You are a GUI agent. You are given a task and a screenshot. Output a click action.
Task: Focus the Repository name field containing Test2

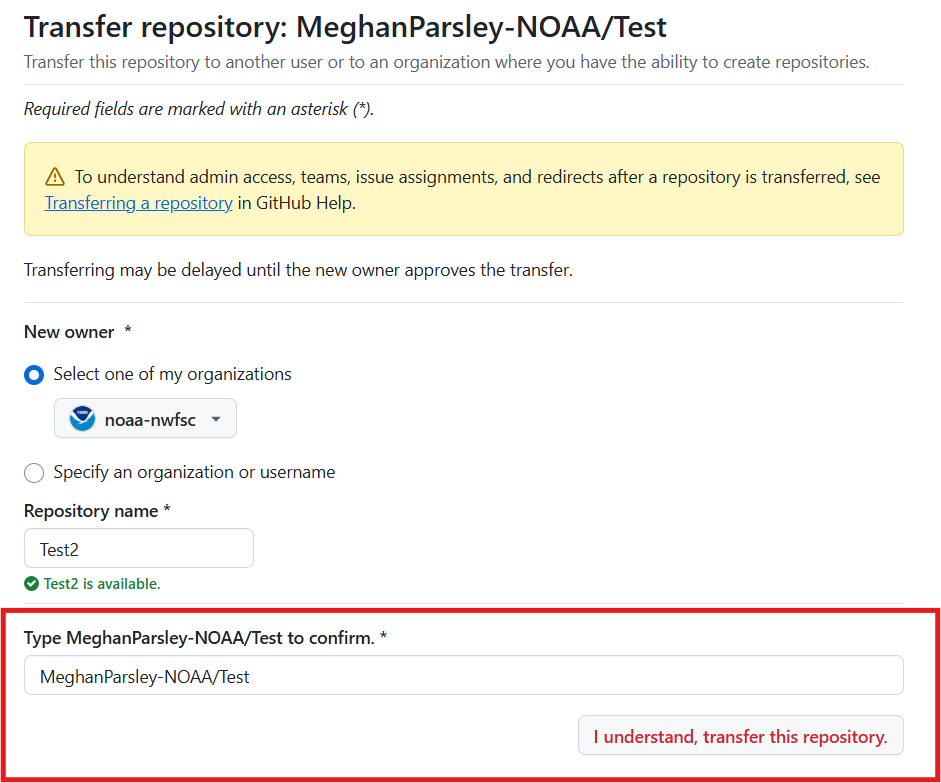pos(139,548)
